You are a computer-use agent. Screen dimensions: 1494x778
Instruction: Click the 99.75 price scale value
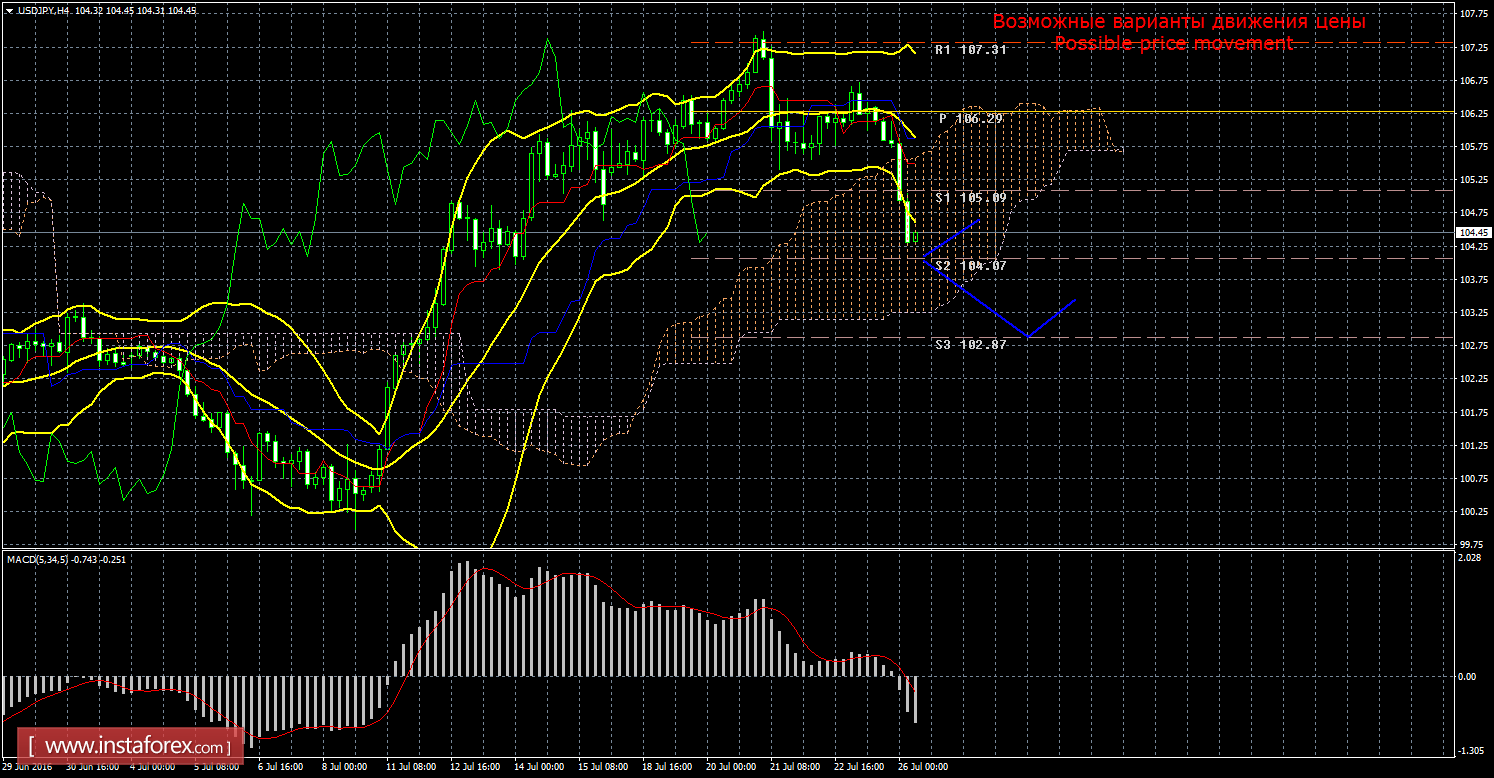click(x=1473, y=544)
